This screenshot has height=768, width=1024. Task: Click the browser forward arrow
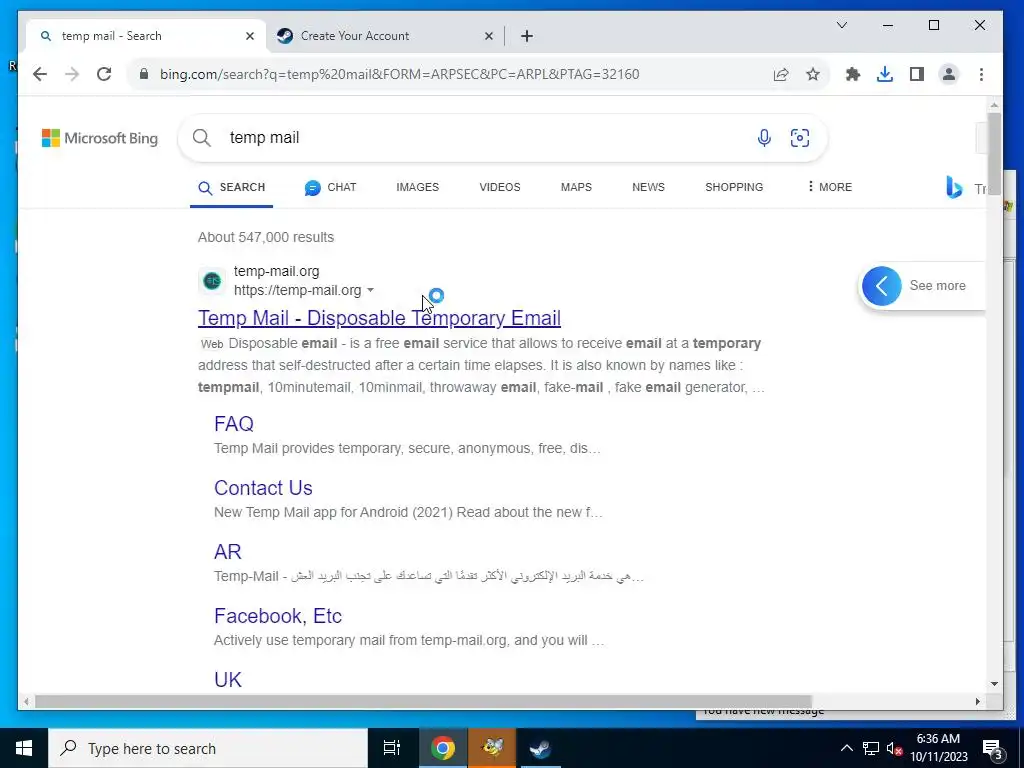[x=72, y=74]
